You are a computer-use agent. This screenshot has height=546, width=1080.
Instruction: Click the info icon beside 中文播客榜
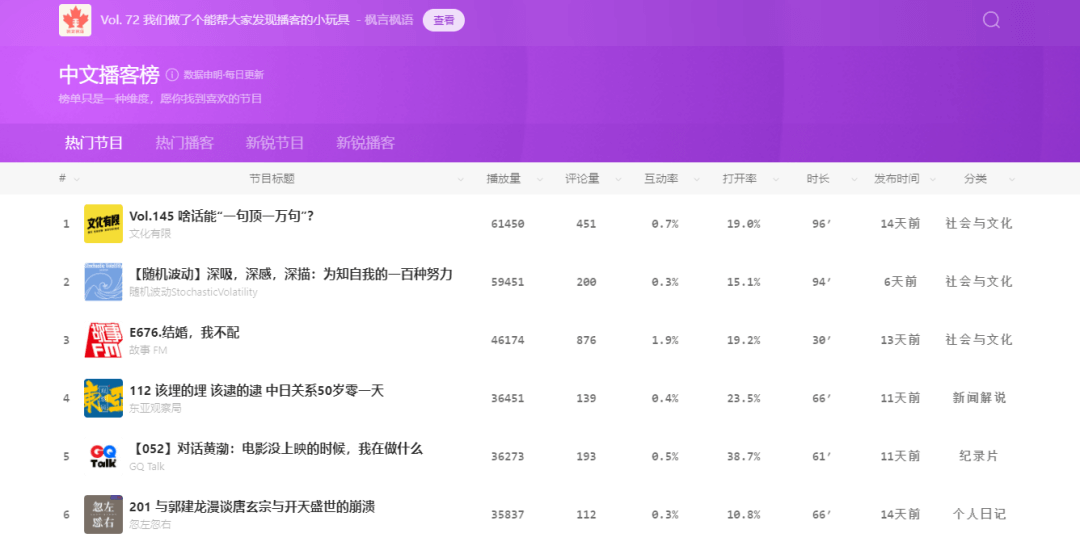(x=172, y=75)
